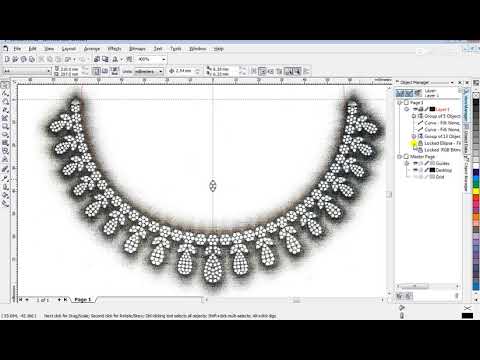
Task: Open the Arrange menu
Action: click(x=92, y=49)
